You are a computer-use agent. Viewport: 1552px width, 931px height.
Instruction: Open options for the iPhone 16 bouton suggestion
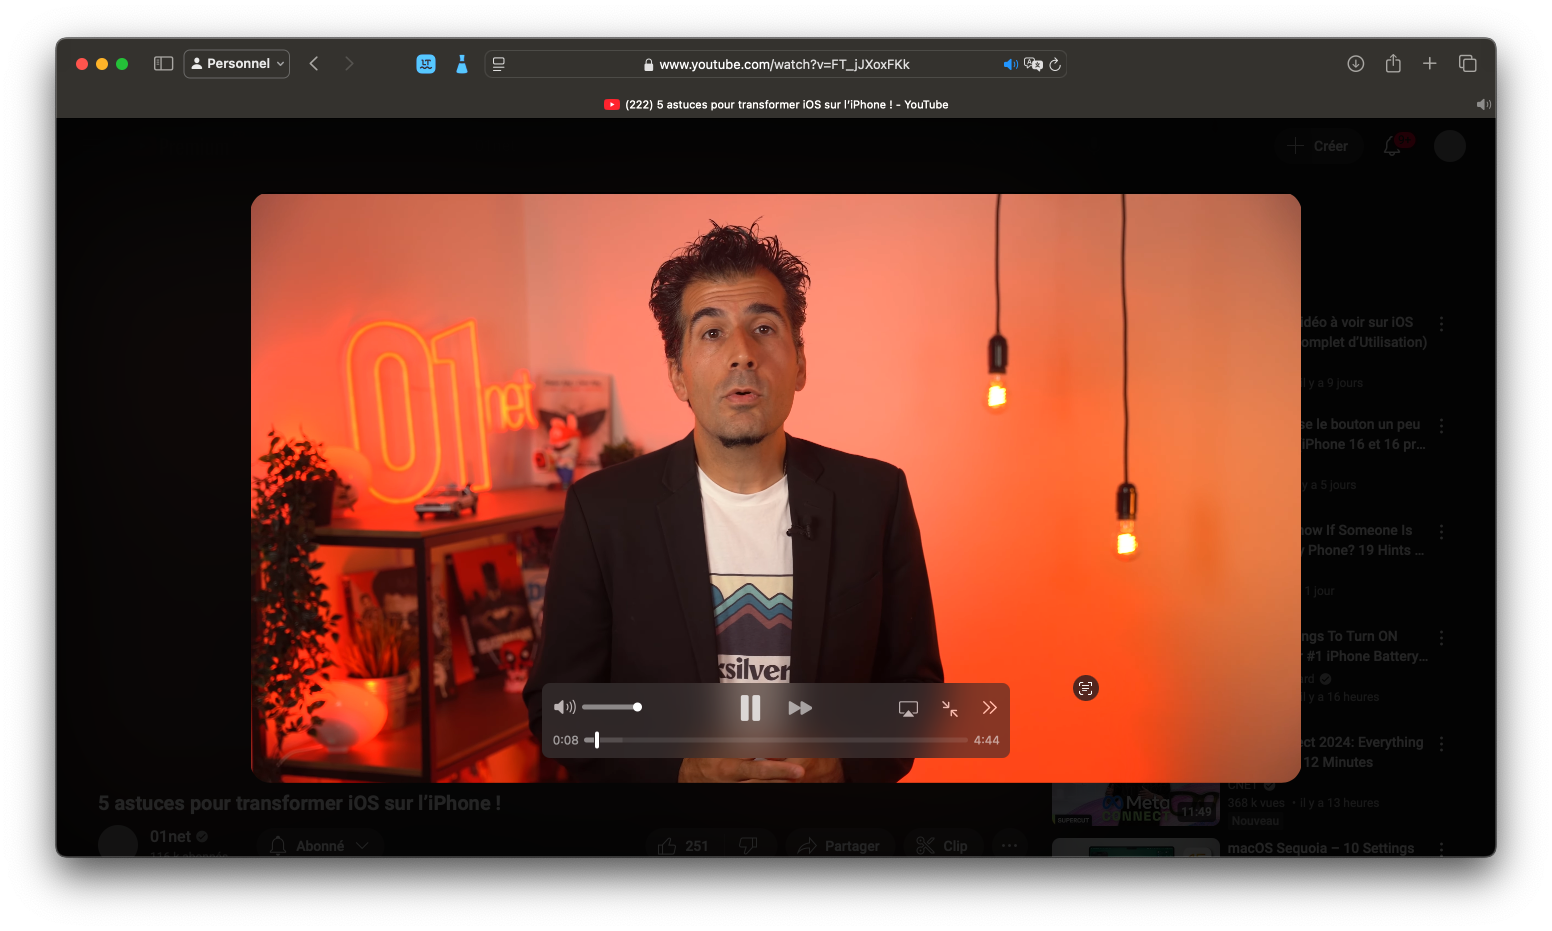1441,426
